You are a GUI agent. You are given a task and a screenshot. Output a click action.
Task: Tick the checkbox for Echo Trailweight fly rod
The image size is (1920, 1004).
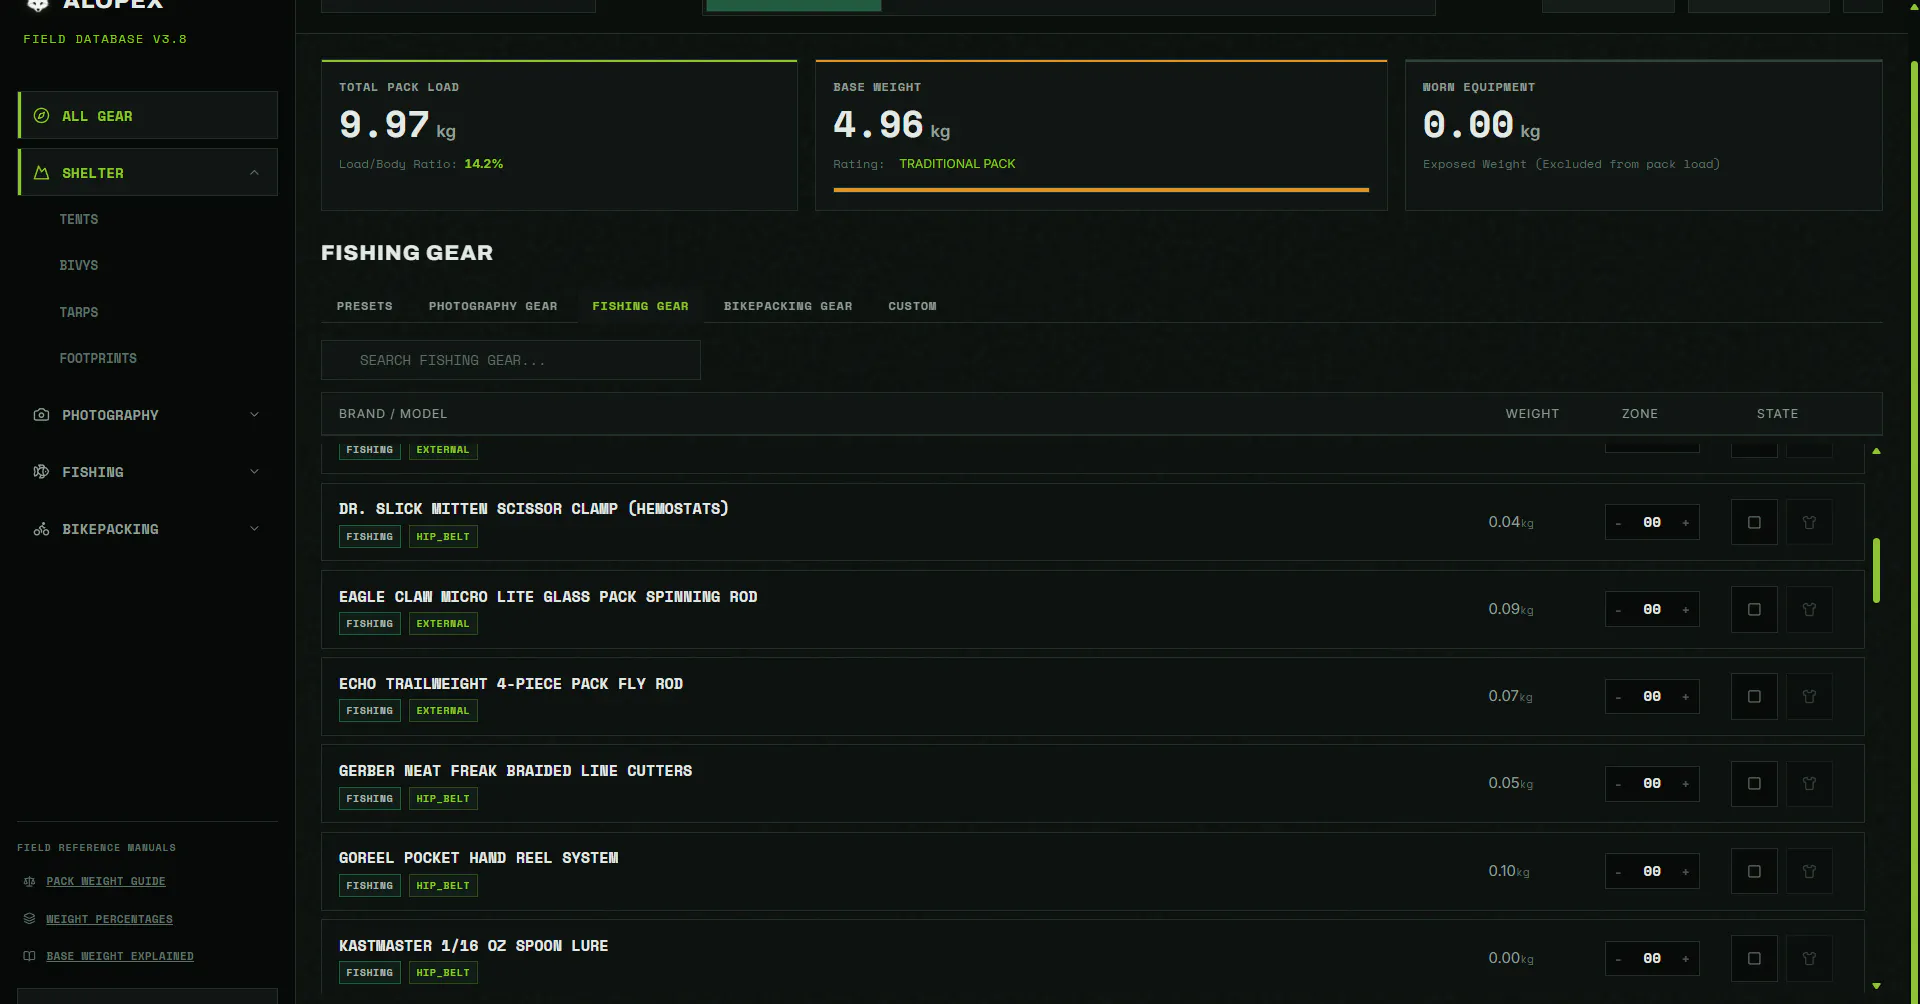1754,696
